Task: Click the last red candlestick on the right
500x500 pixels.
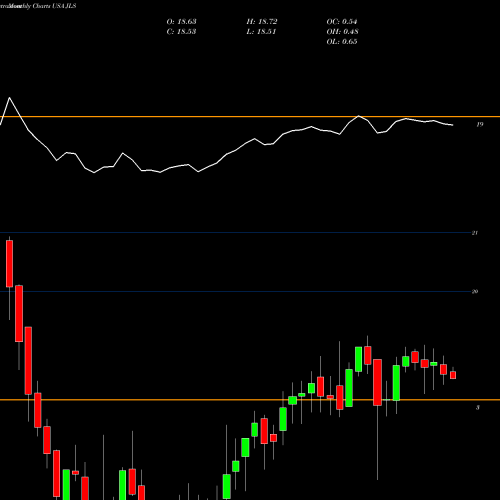Action: click(453, 375)
